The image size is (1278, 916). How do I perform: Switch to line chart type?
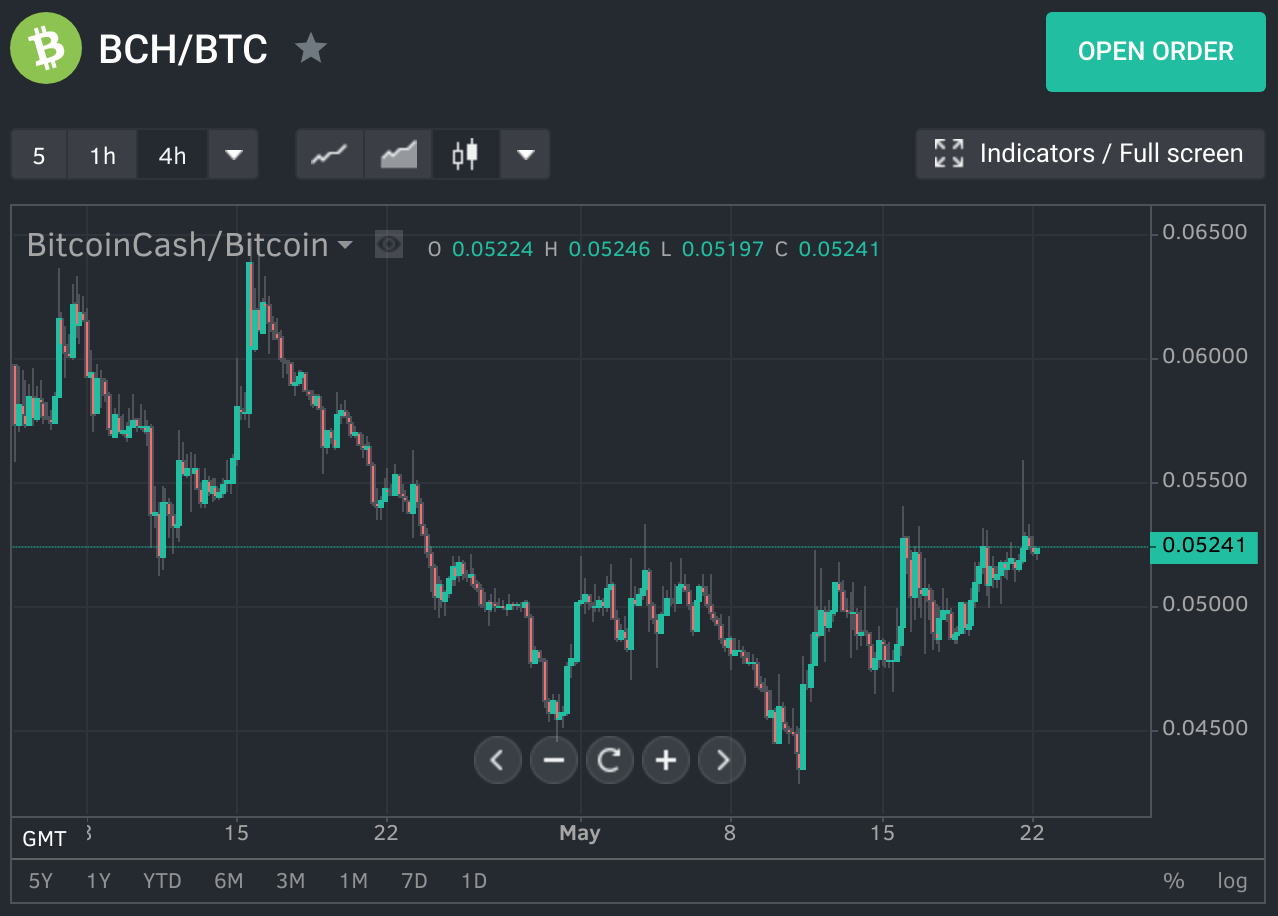click(x=329, y=154)
